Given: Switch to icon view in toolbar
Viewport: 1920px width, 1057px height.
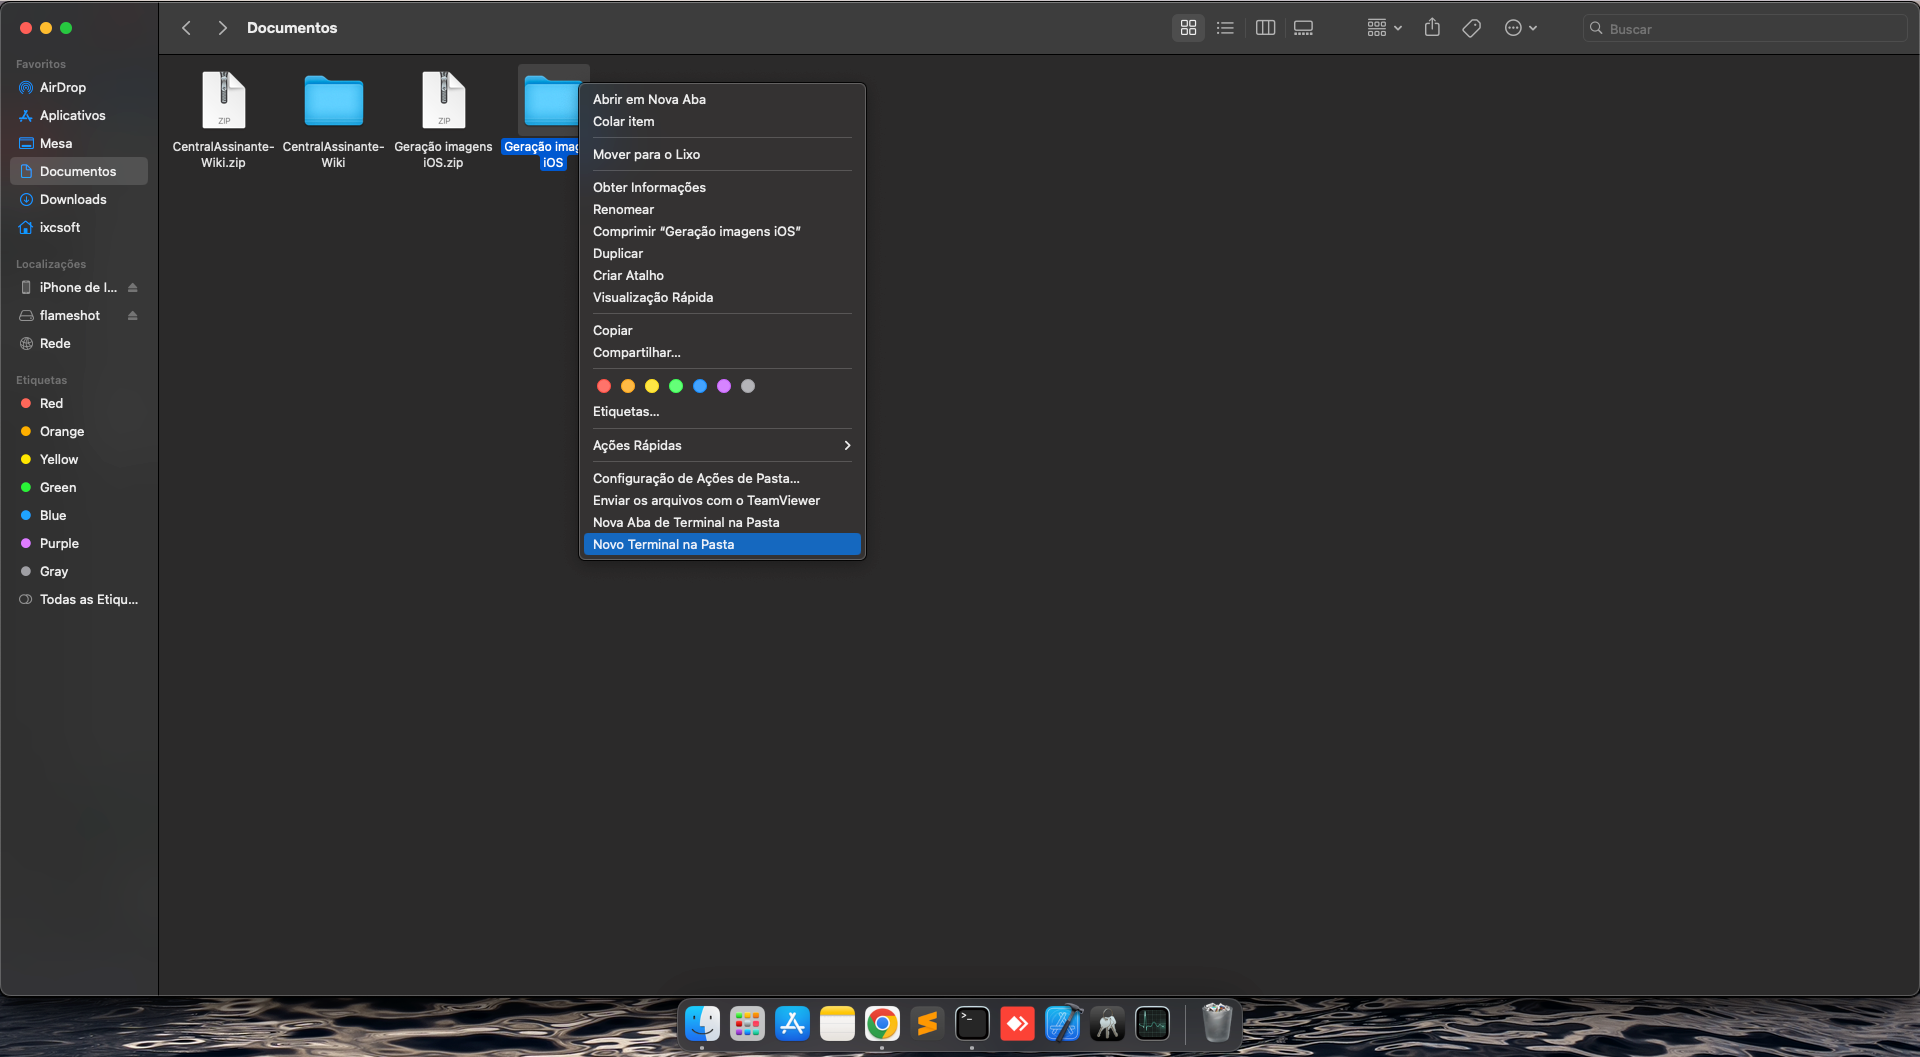Looking at the screenshot, I should [x=1188, y=28].
